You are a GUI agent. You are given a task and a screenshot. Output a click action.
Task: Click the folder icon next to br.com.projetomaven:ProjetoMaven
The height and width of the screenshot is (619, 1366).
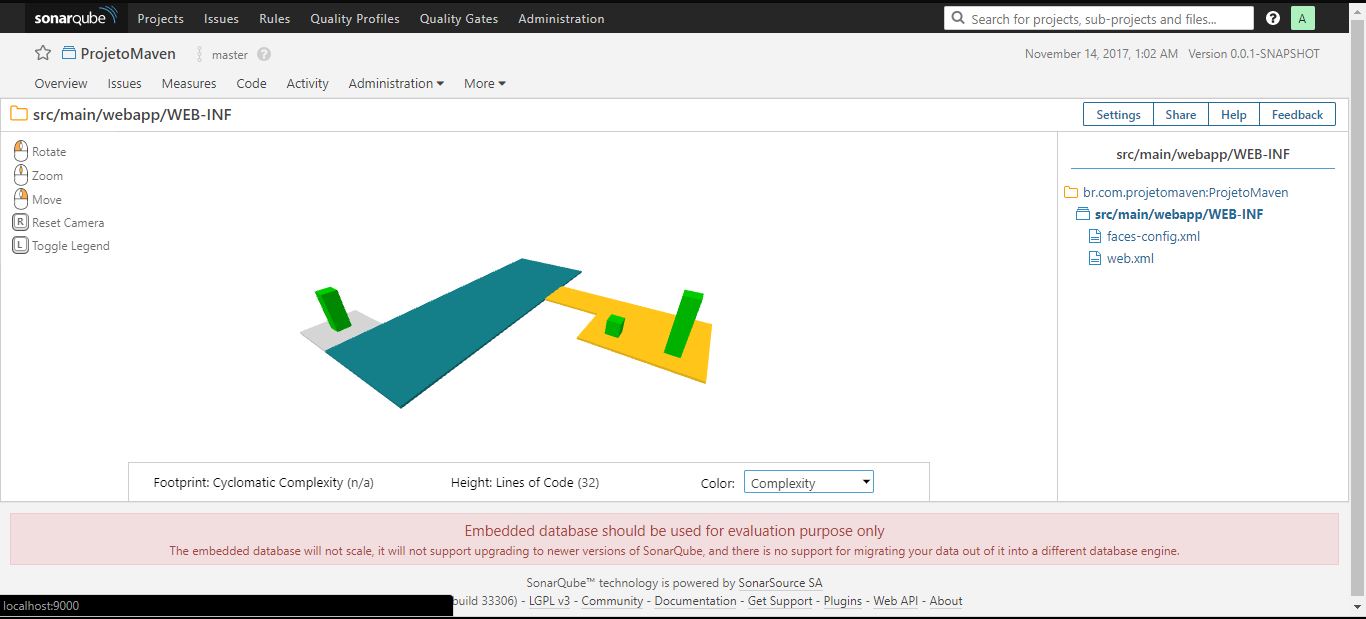pos(1071,192)
